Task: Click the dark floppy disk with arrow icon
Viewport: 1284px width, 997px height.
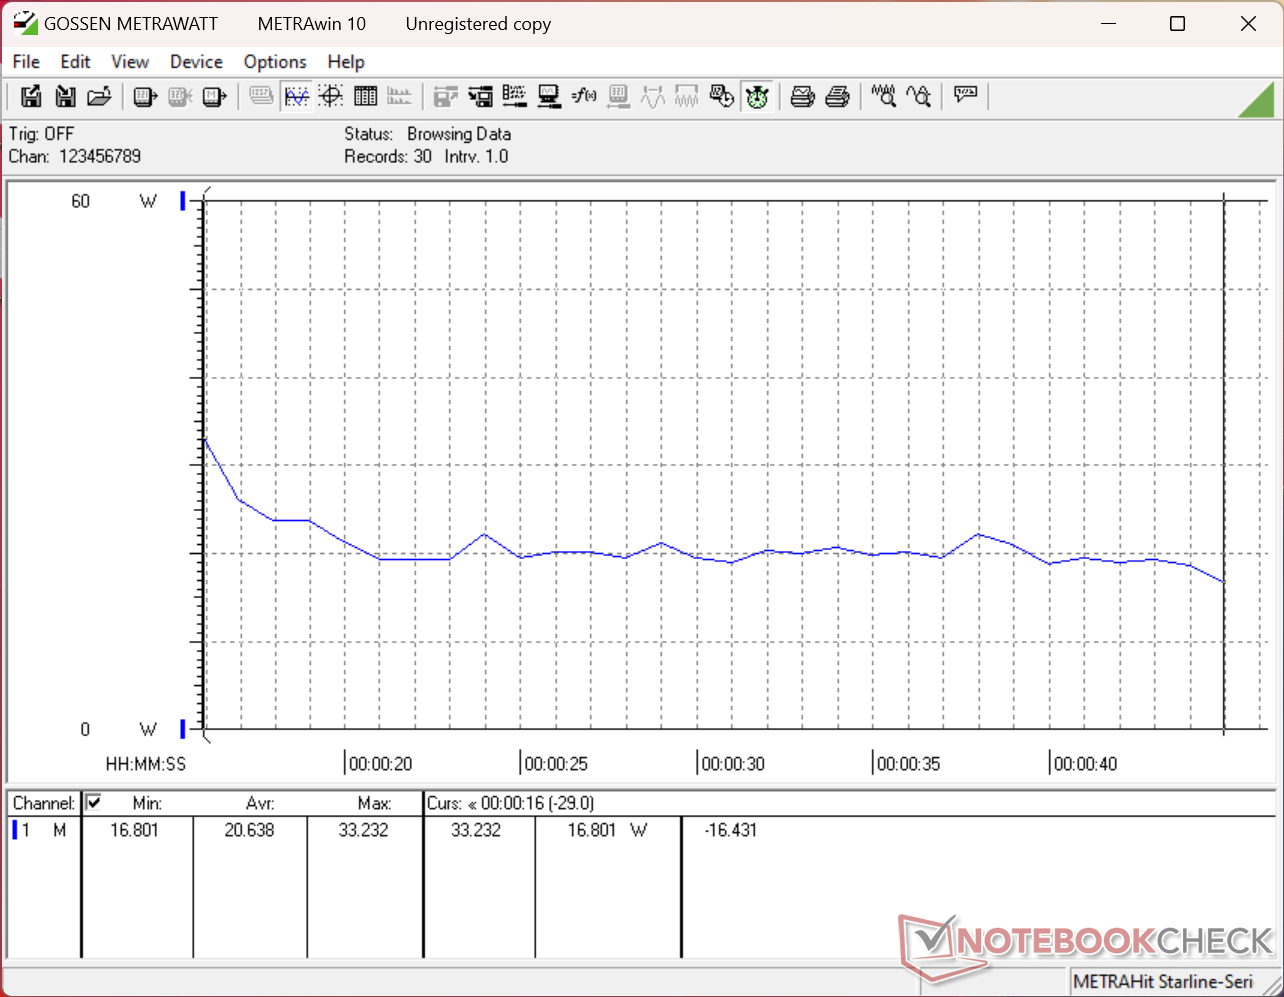Action: coord(481,96)
